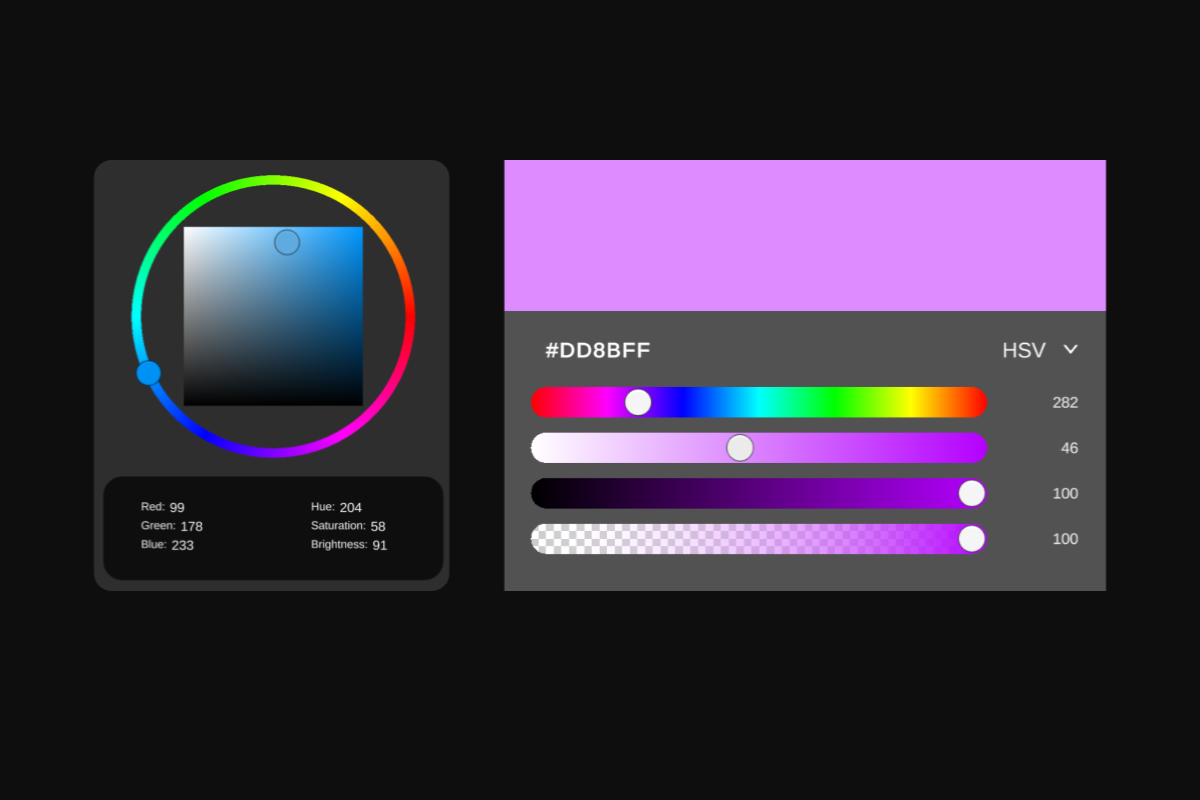
Task: Click the alpha slider handle on checkered track
Action: (x=972, y=538)
